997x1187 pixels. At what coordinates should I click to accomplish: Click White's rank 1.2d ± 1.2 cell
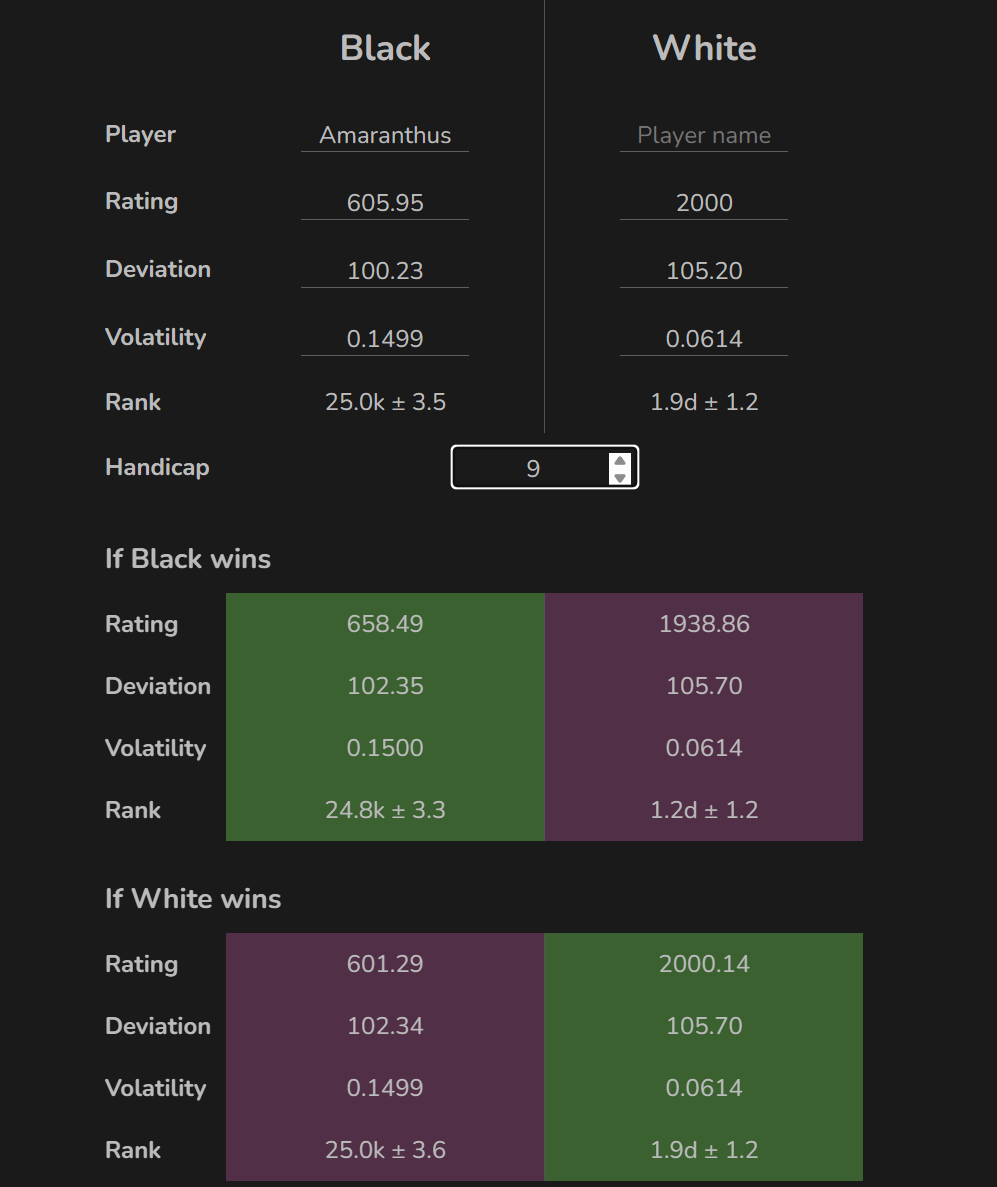click(704, 811)
